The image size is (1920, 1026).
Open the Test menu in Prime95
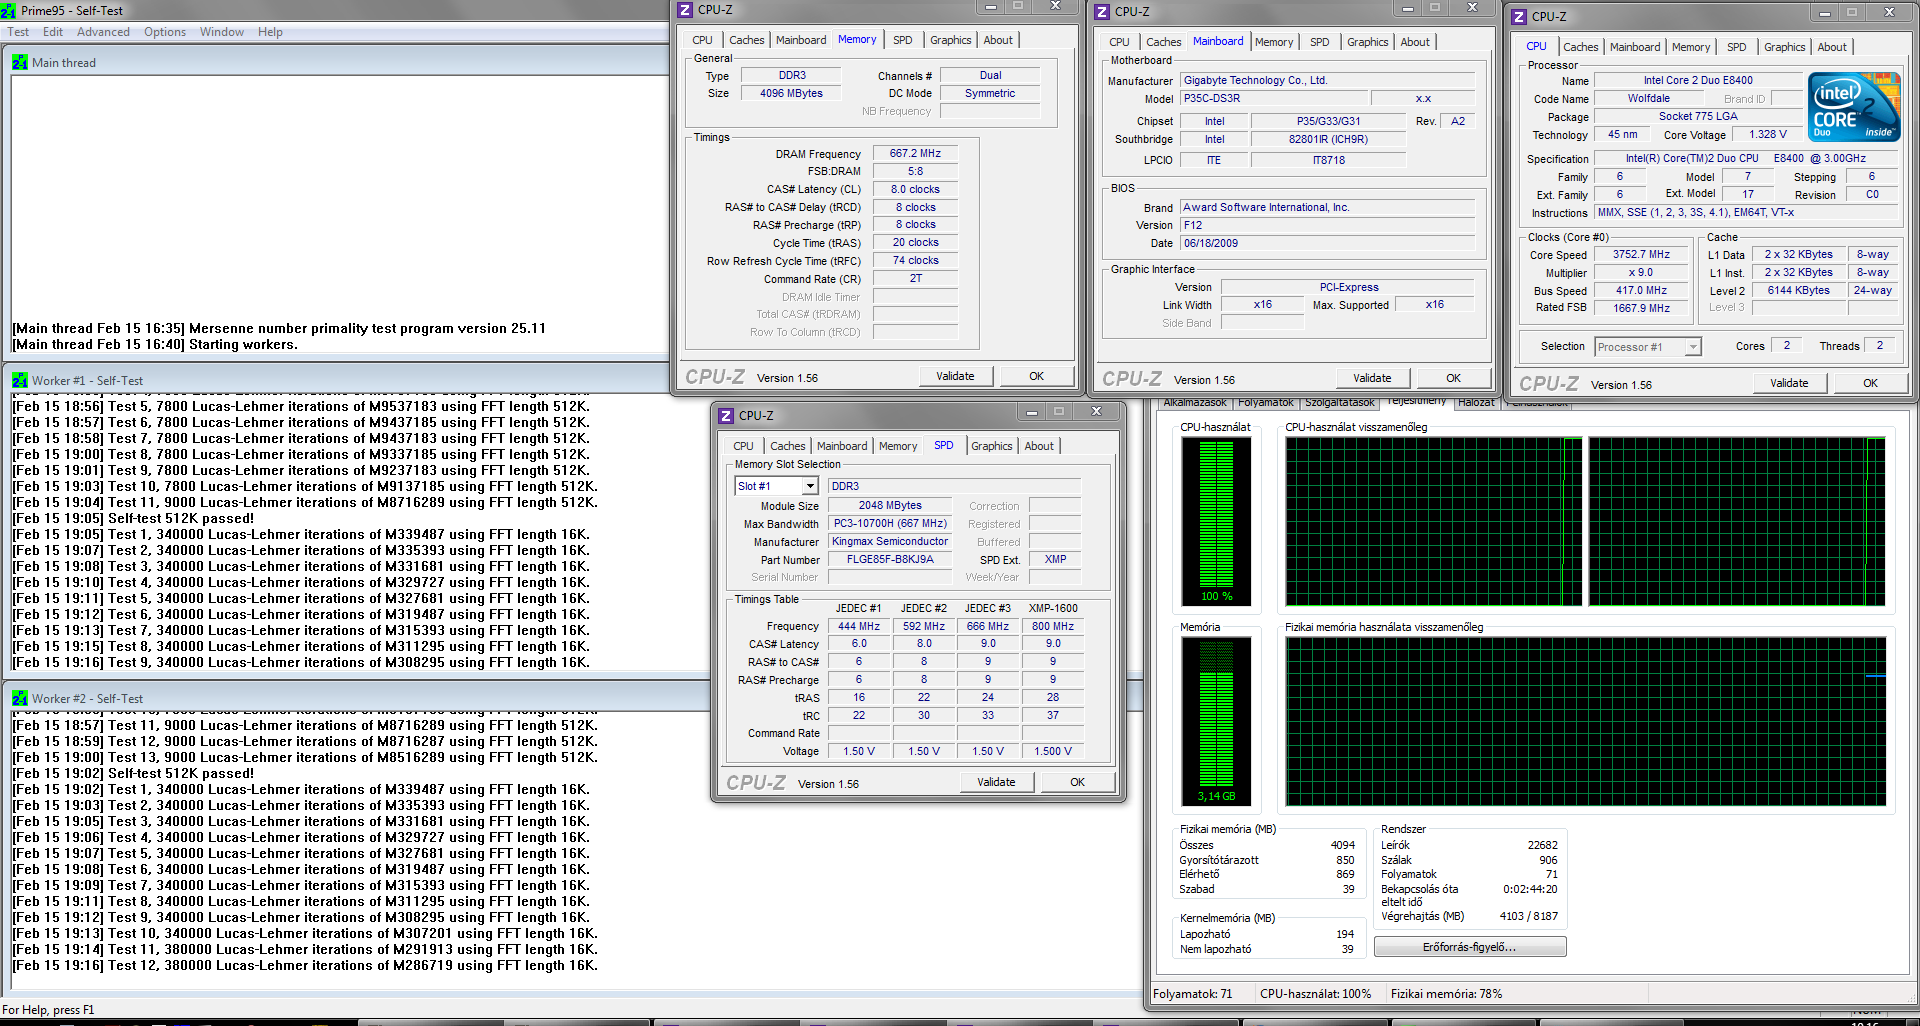18,32
